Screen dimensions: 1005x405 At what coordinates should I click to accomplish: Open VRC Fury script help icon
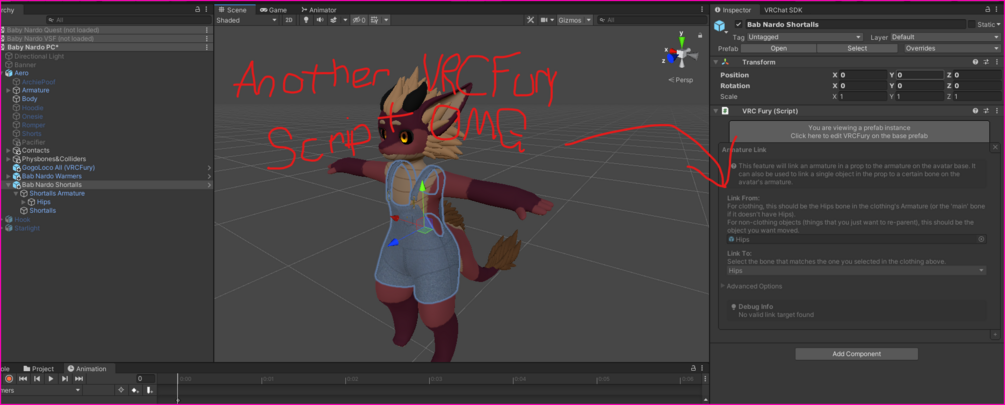(x=975, y=111)
